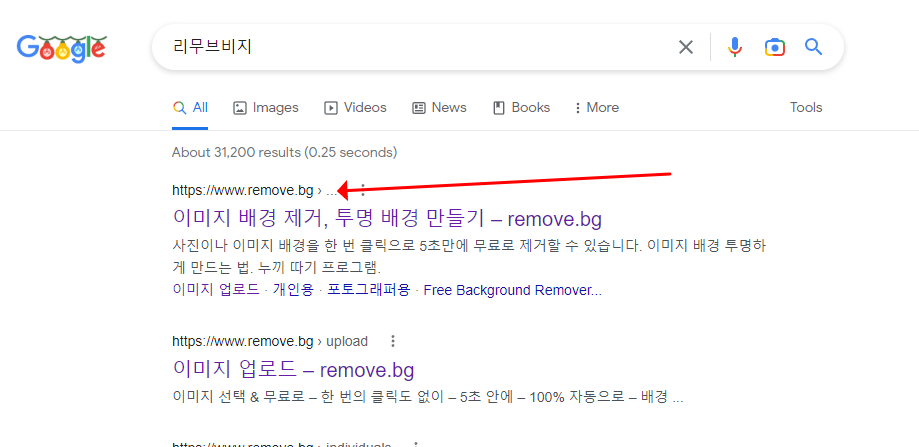The width and height of the screenshot is (919, 447).
Task: Click the Google holiday logo
Action: 62,47
